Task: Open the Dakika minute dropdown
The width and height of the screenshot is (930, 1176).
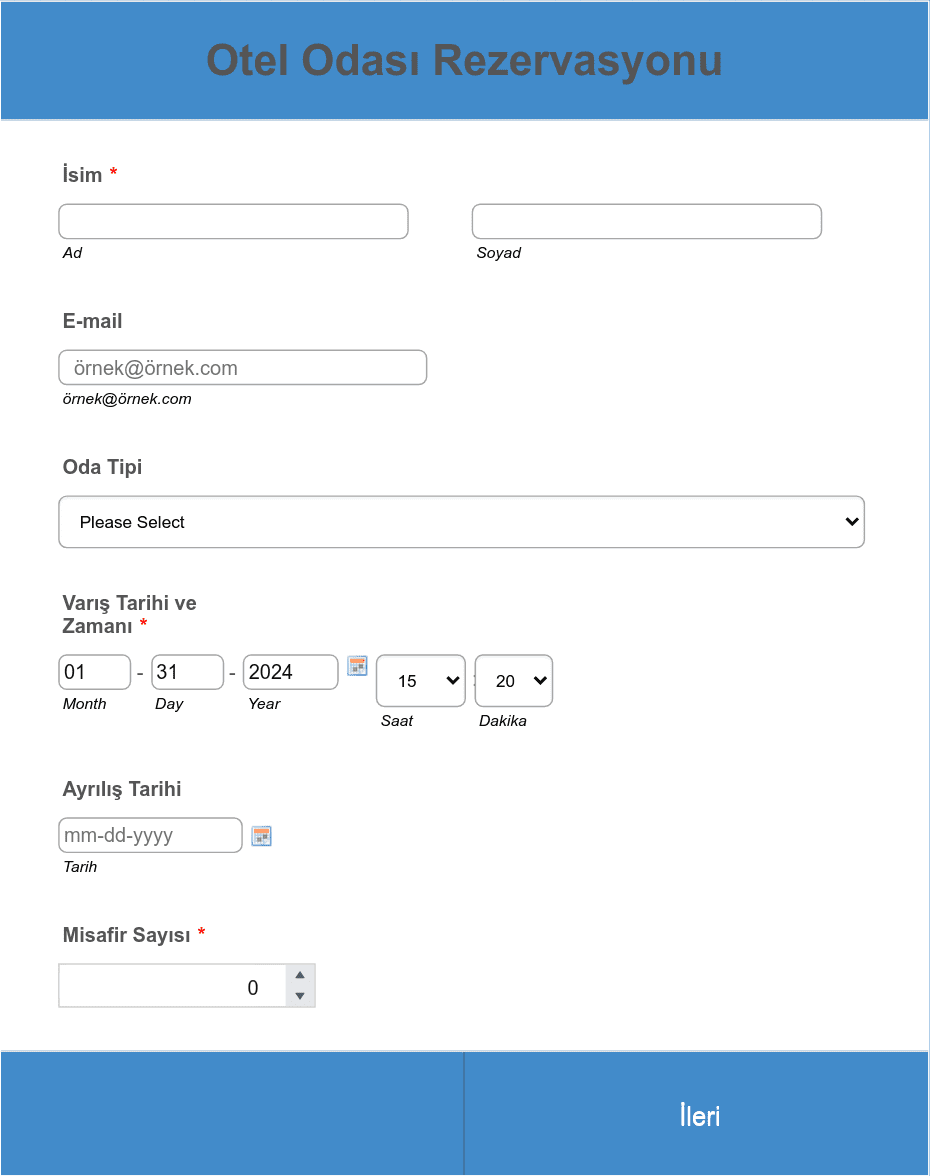Action: (x=514, y=681)
